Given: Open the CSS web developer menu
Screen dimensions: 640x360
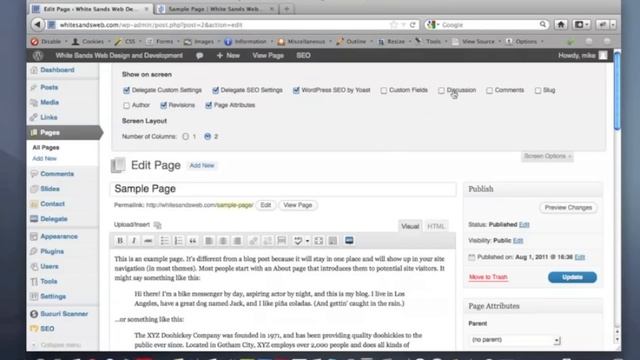Looking at the screenshot, I should pos(128,42).
